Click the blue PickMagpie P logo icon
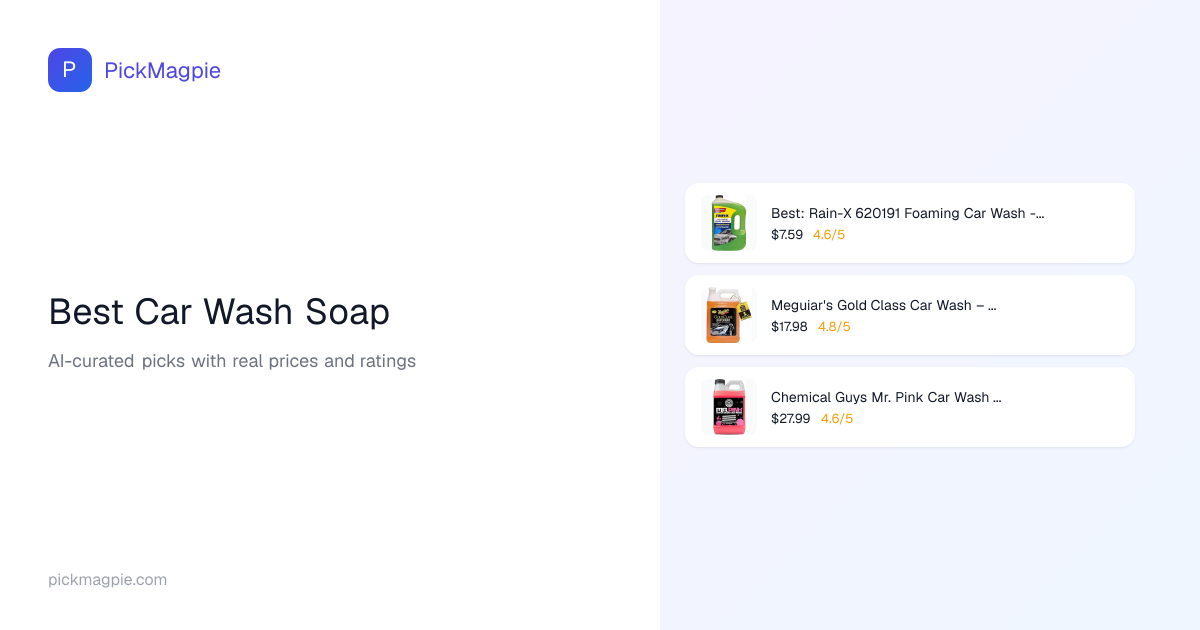This screenshot has height=630, width=1200. [70, 70]
